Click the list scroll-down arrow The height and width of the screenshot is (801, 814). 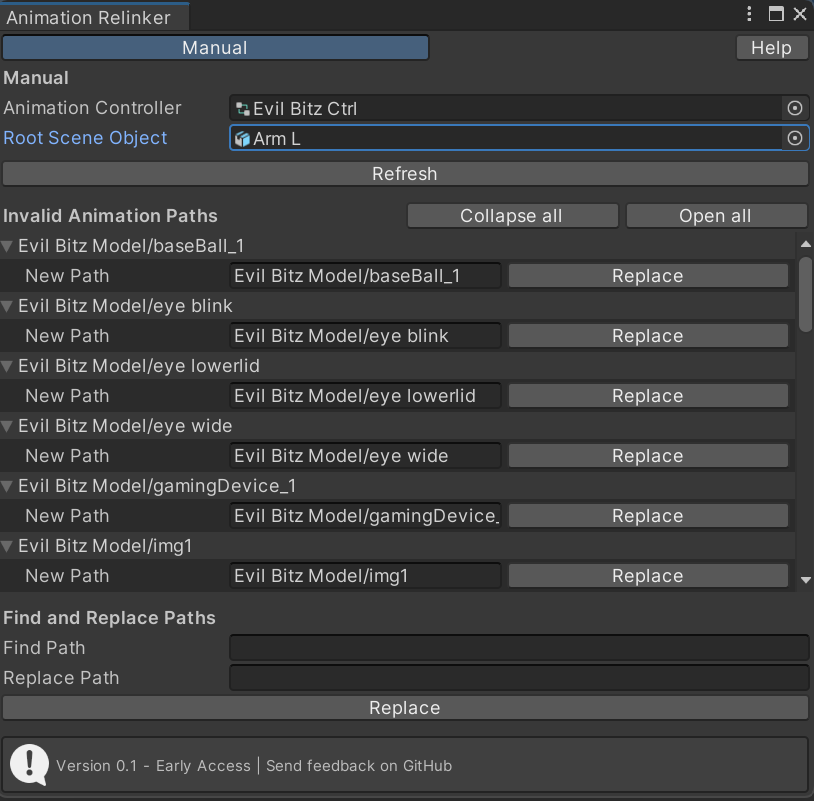pos(805,580)
